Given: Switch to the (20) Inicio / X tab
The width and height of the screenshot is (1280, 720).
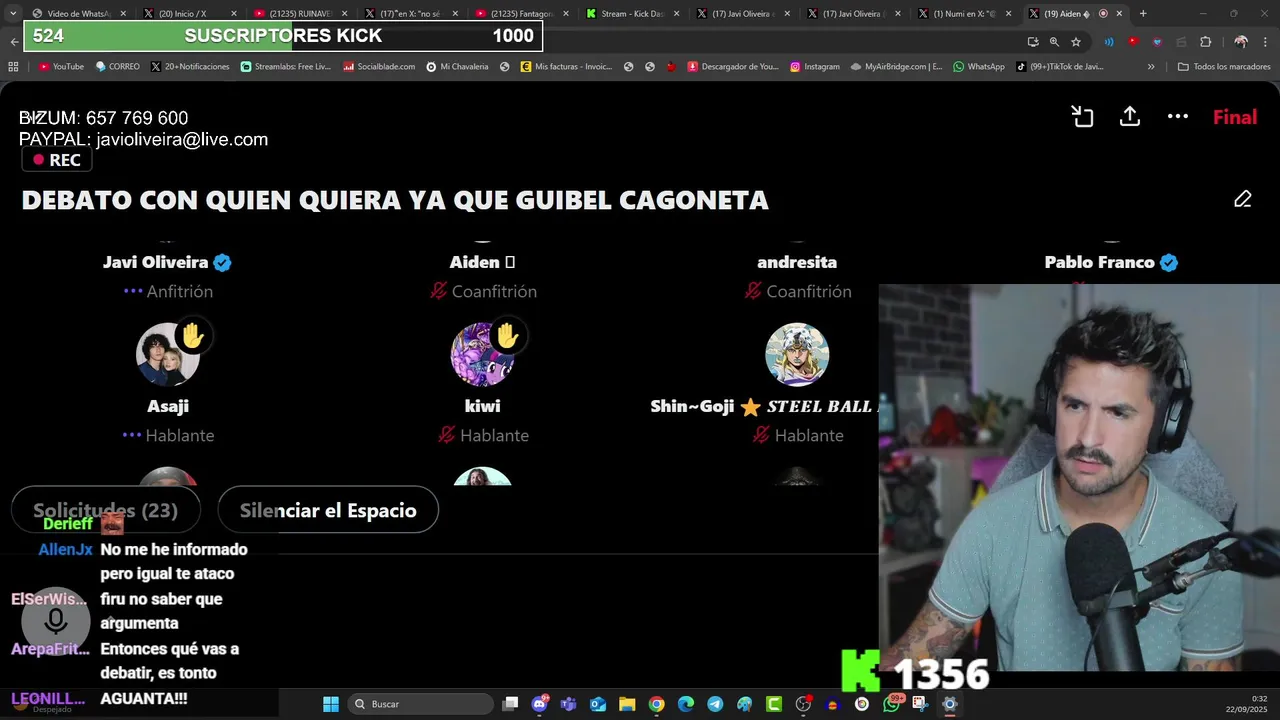Looking at the screenshot, I should 188,13.
